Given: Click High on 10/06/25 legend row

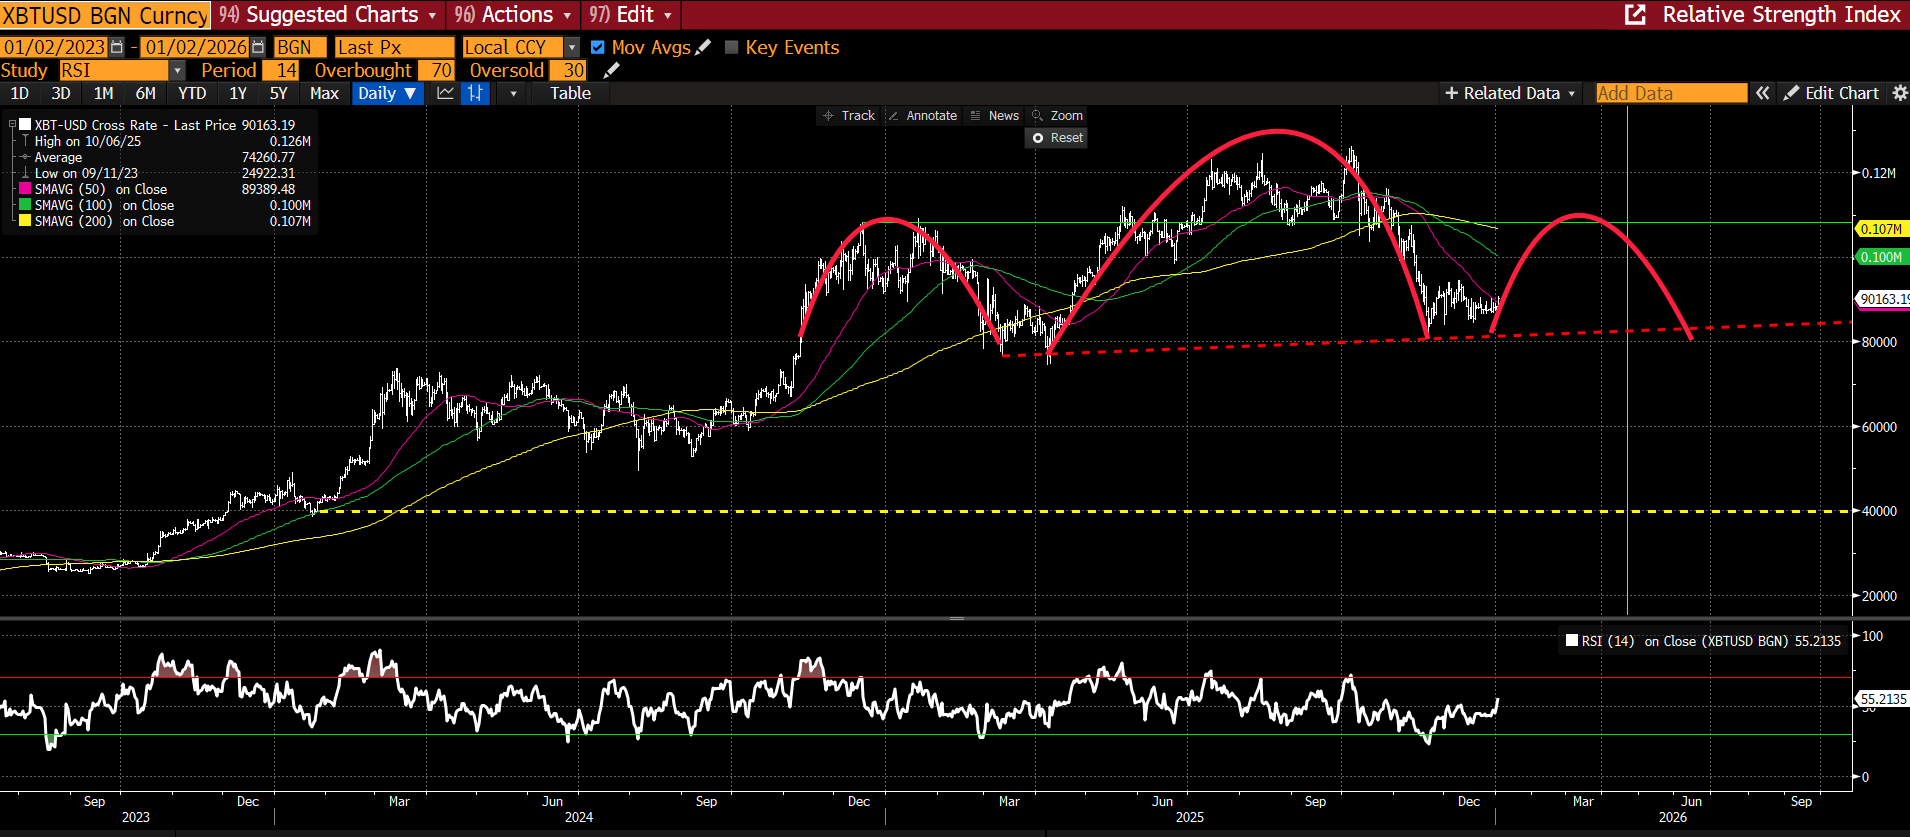Looking at the screenshot, I should tap(165, 141).
